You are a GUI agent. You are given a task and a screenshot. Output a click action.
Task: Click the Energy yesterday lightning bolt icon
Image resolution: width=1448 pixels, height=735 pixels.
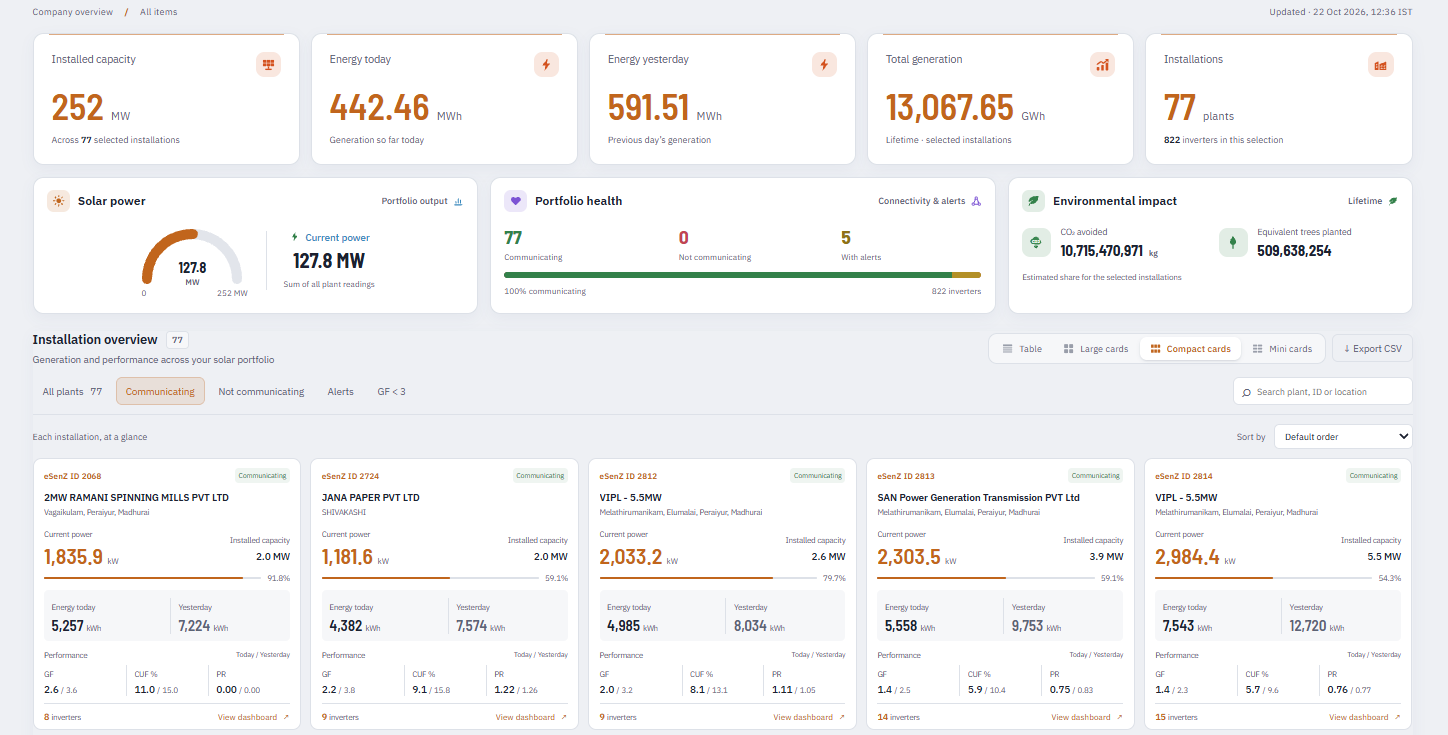824,65
